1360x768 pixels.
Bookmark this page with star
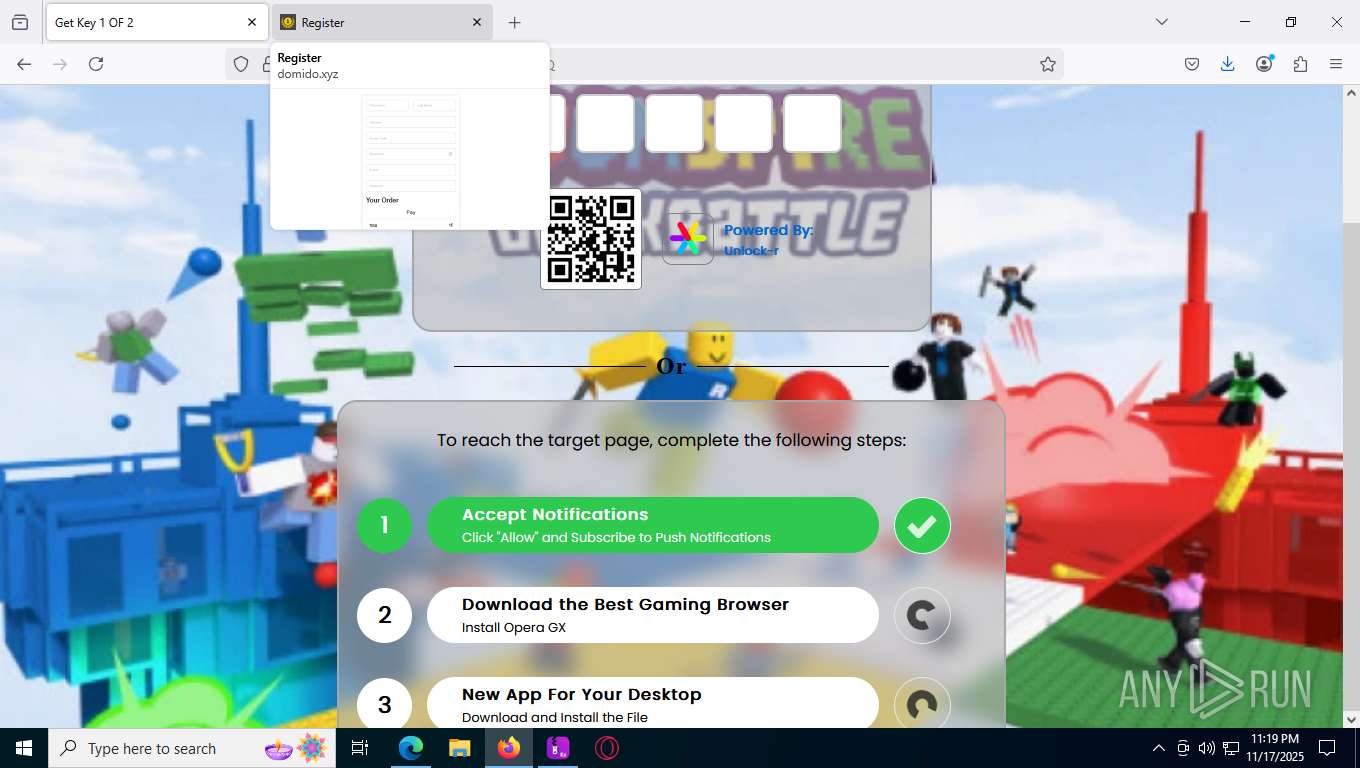click(1048, 64)
